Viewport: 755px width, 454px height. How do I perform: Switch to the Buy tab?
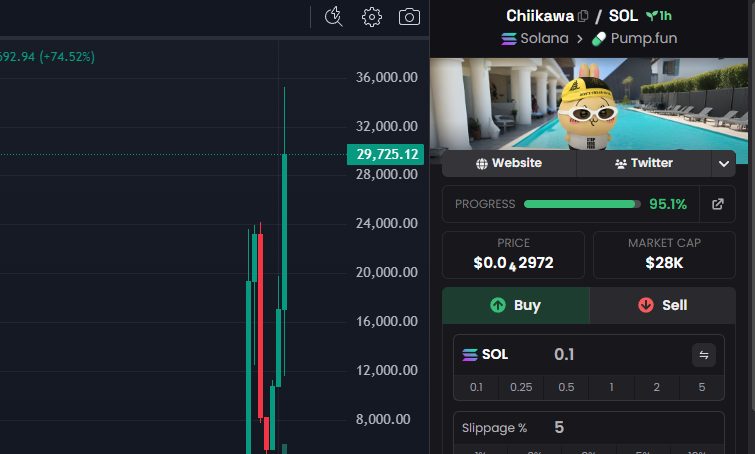(516, 305)
